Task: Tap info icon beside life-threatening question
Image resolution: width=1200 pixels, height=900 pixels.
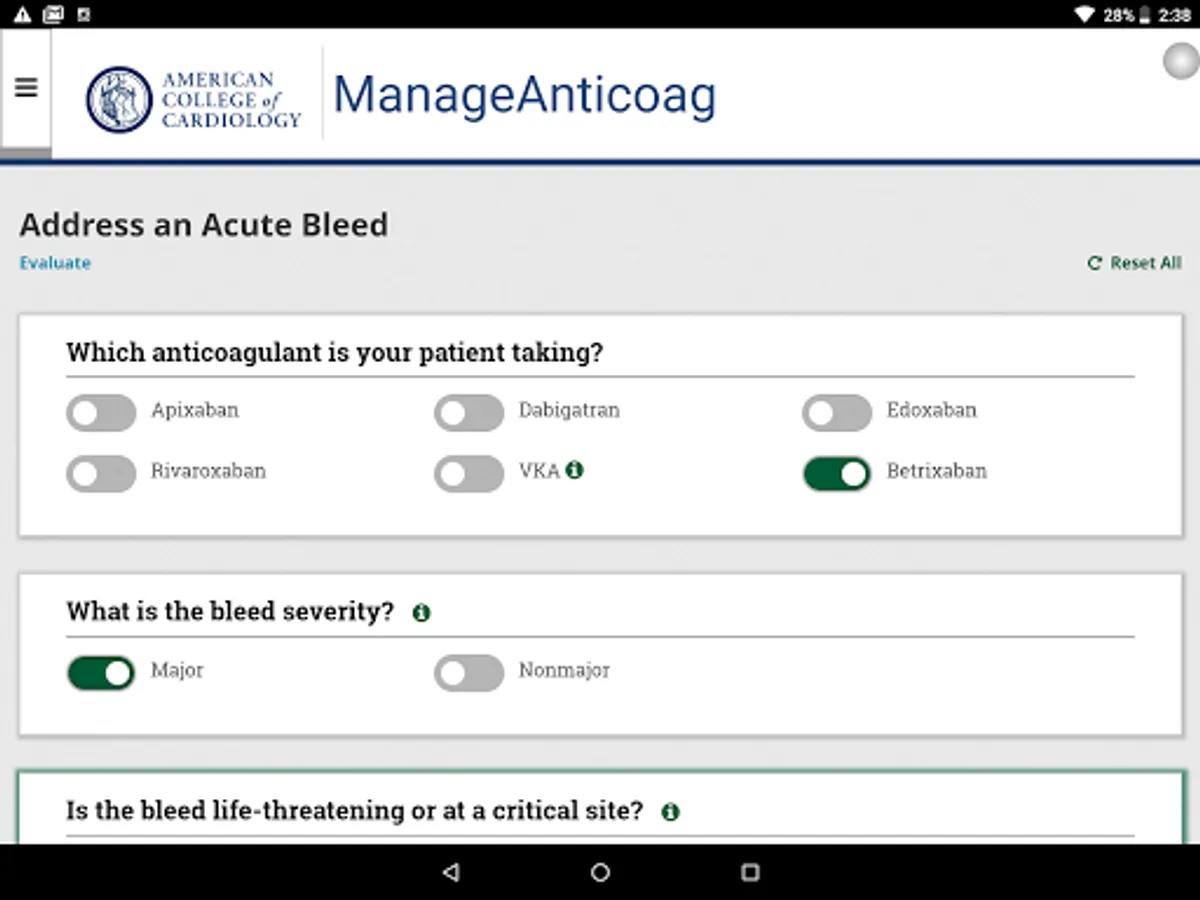Action: click(670, 811)
